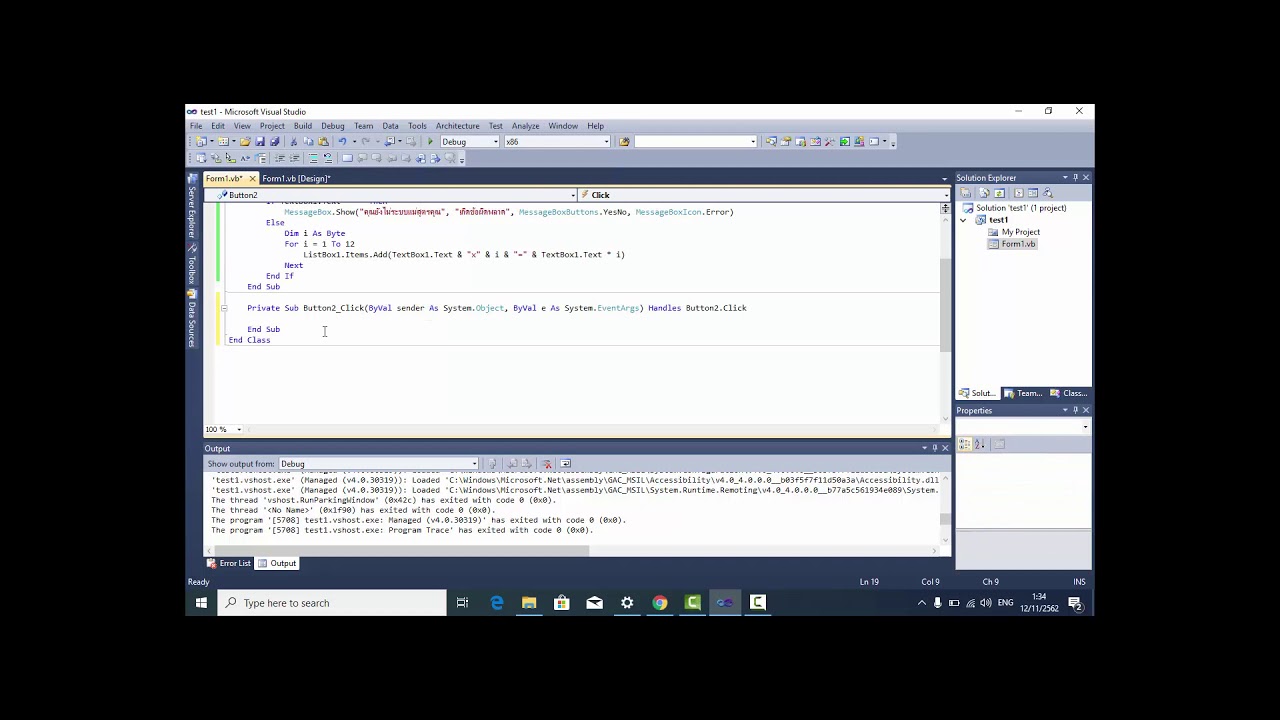Toggle Word Wrap icon in Output panel

tap(565, 463)
